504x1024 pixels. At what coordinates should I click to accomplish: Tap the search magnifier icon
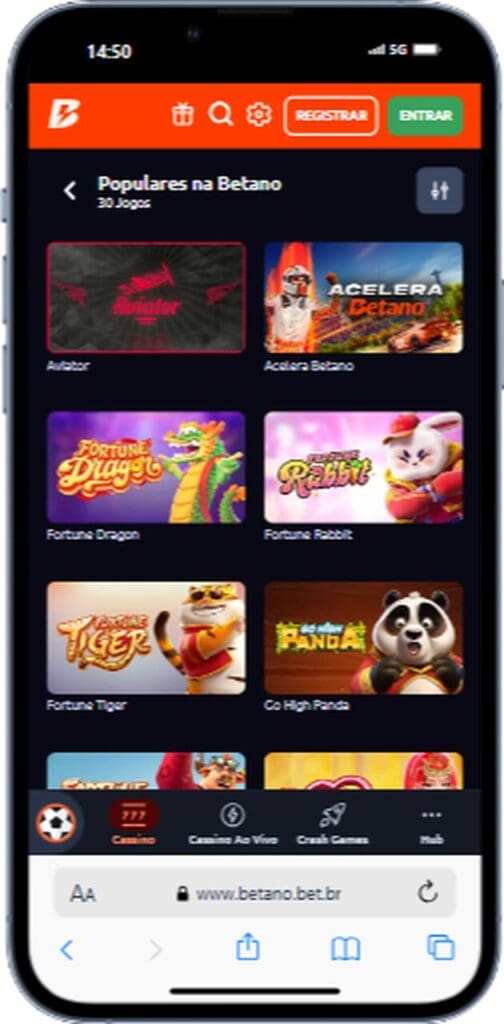221,115
